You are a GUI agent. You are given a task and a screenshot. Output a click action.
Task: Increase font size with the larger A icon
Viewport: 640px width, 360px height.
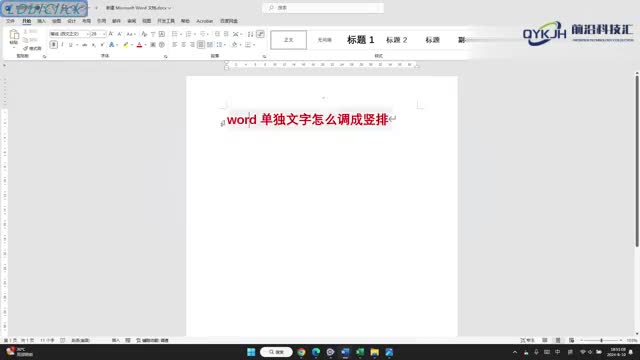[111, 34]
